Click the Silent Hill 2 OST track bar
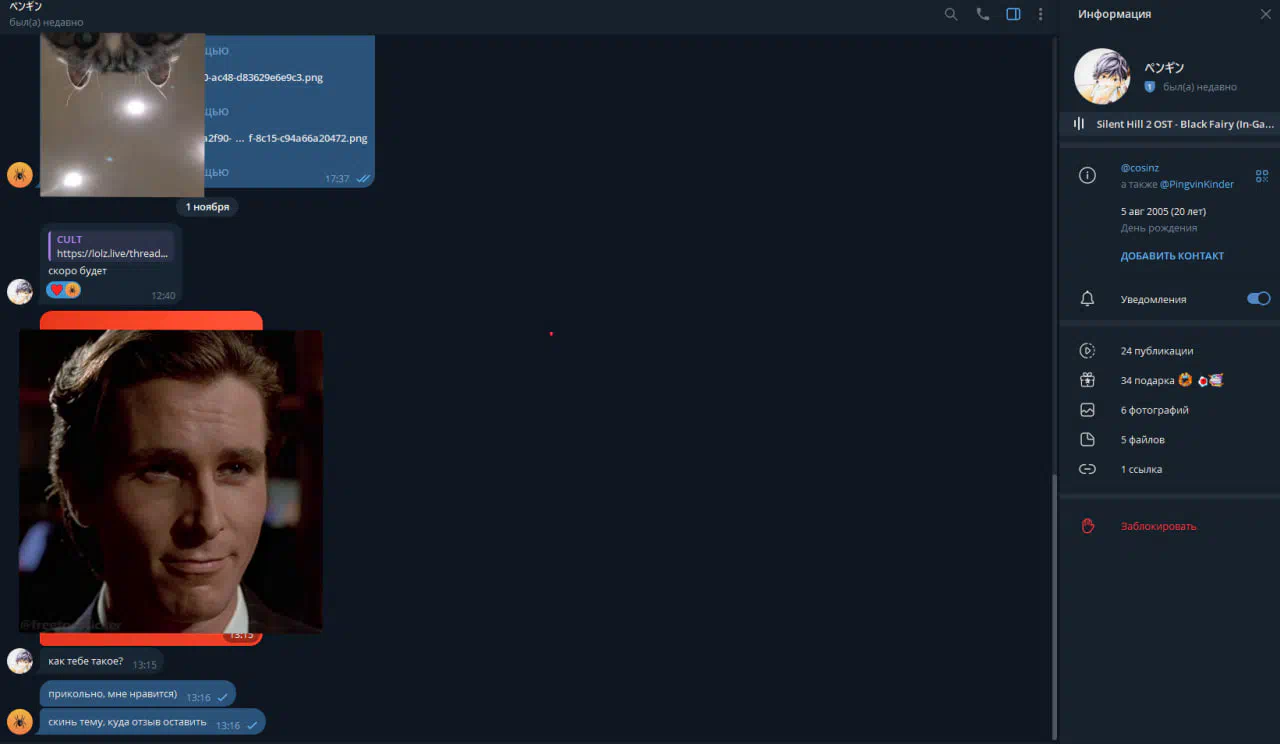This screenshot has width=1280, height=744. (1170, 124)
